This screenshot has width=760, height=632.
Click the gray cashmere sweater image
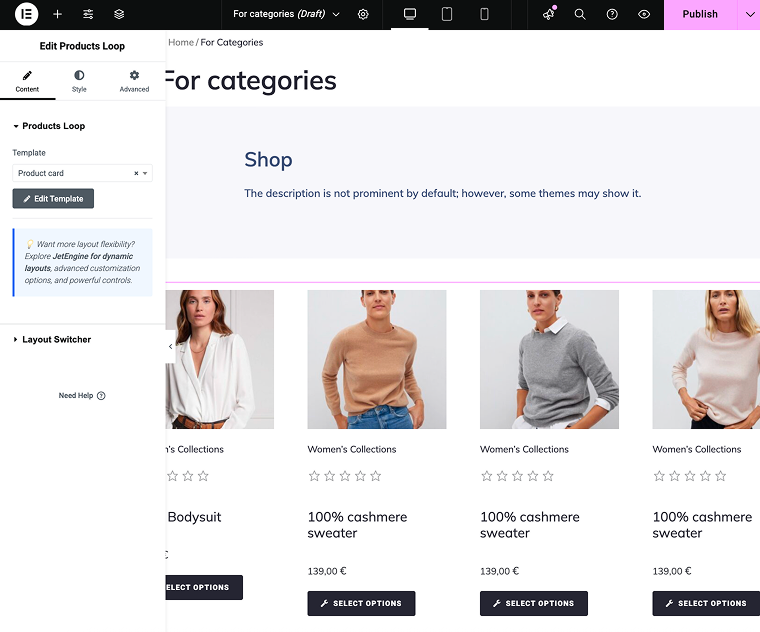pos(549,359)
